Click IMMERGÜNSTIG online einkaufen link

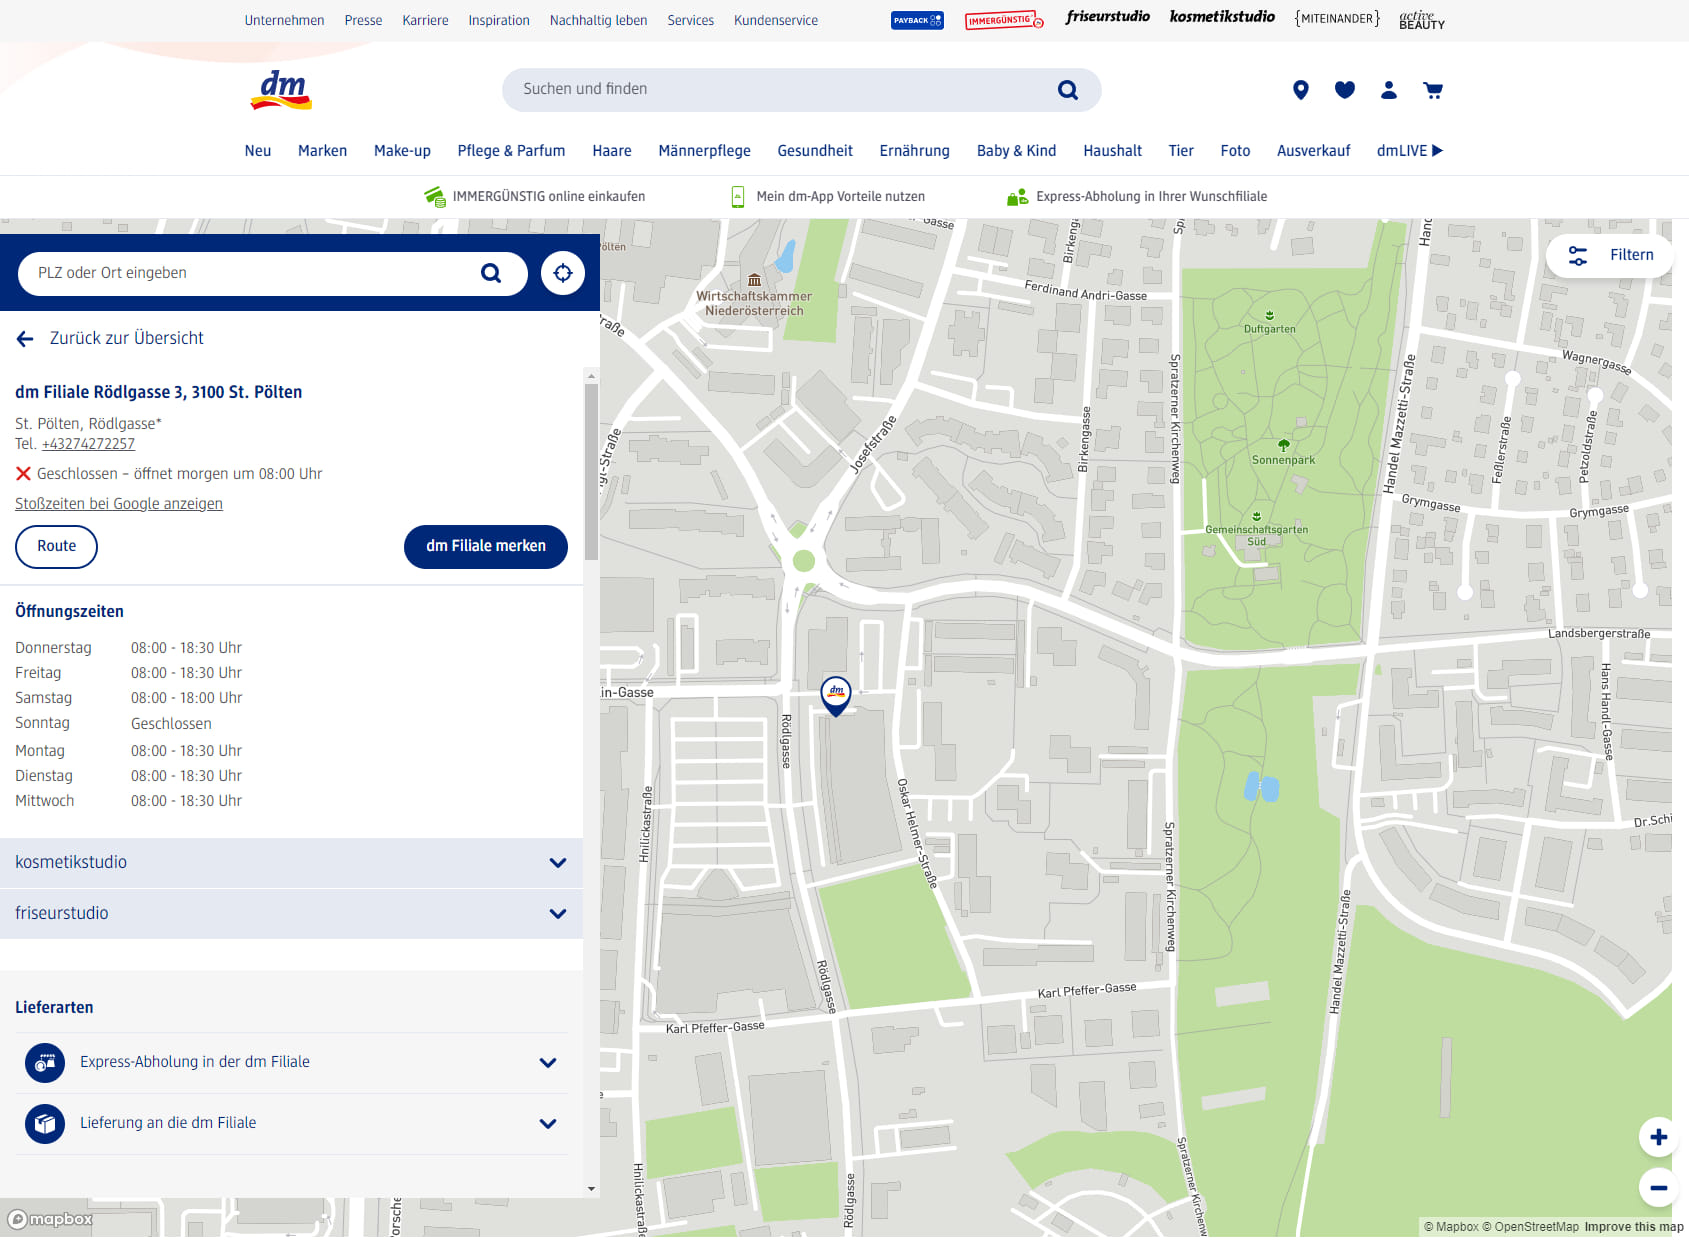point(535,197)
